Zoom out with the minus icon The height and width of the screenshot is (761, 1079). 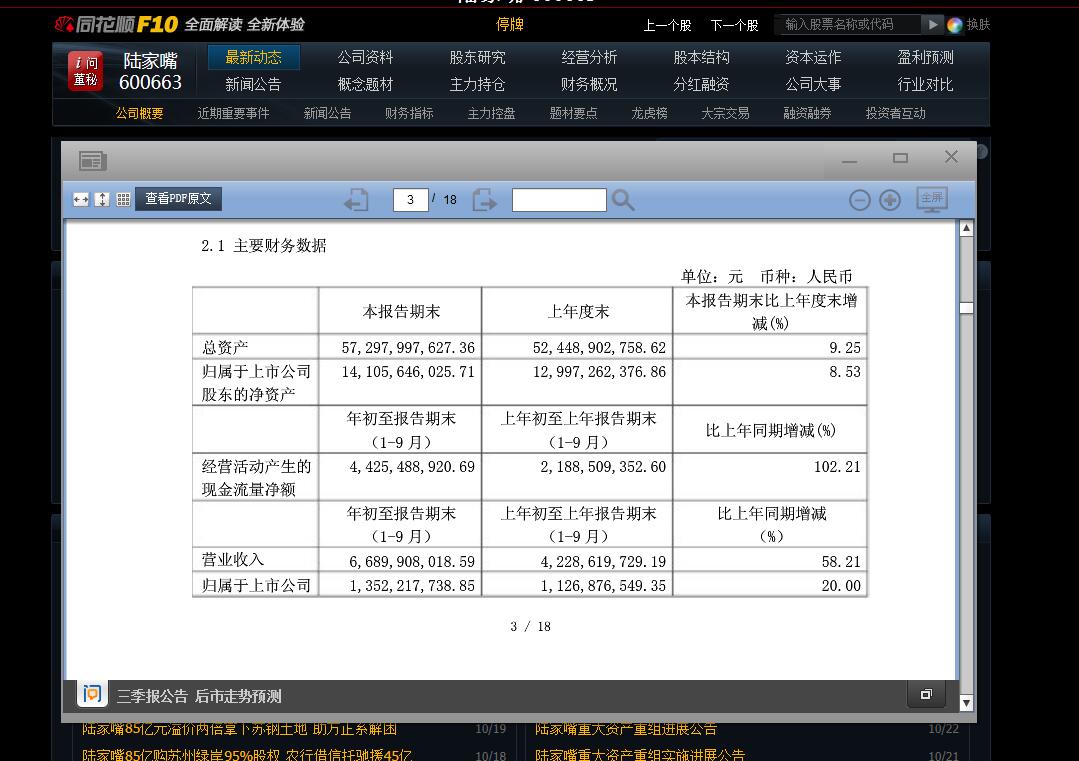point(859,200)
